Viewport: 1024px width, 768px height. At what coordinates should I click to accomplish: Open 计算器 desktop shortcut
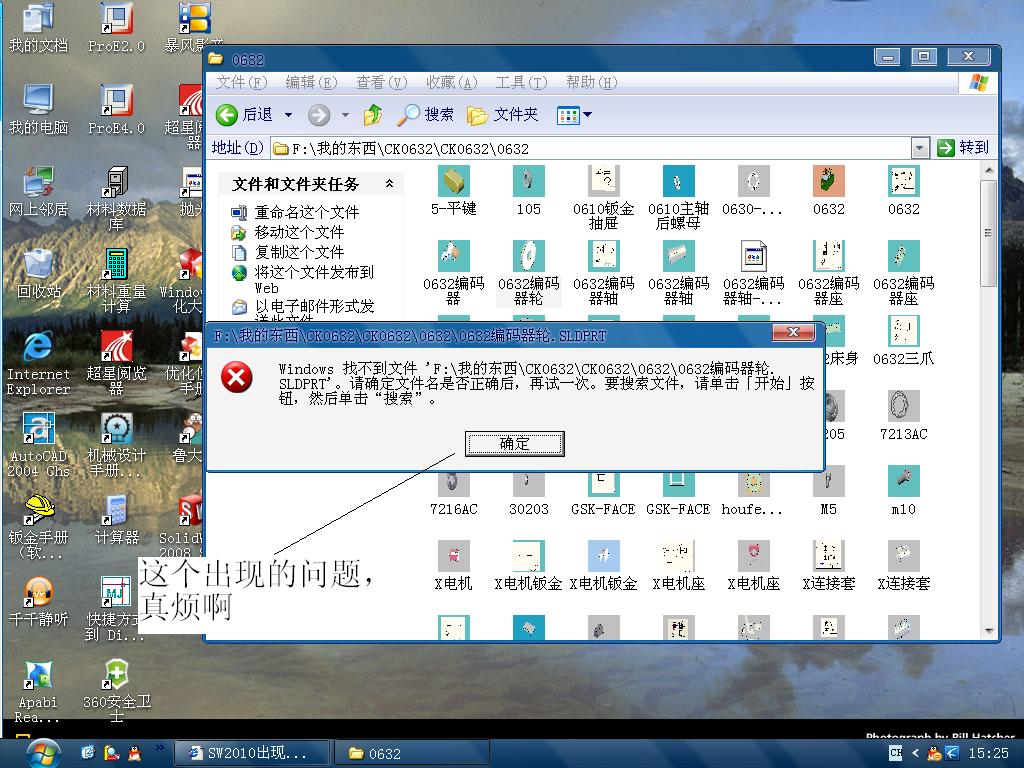click(116, 519)
